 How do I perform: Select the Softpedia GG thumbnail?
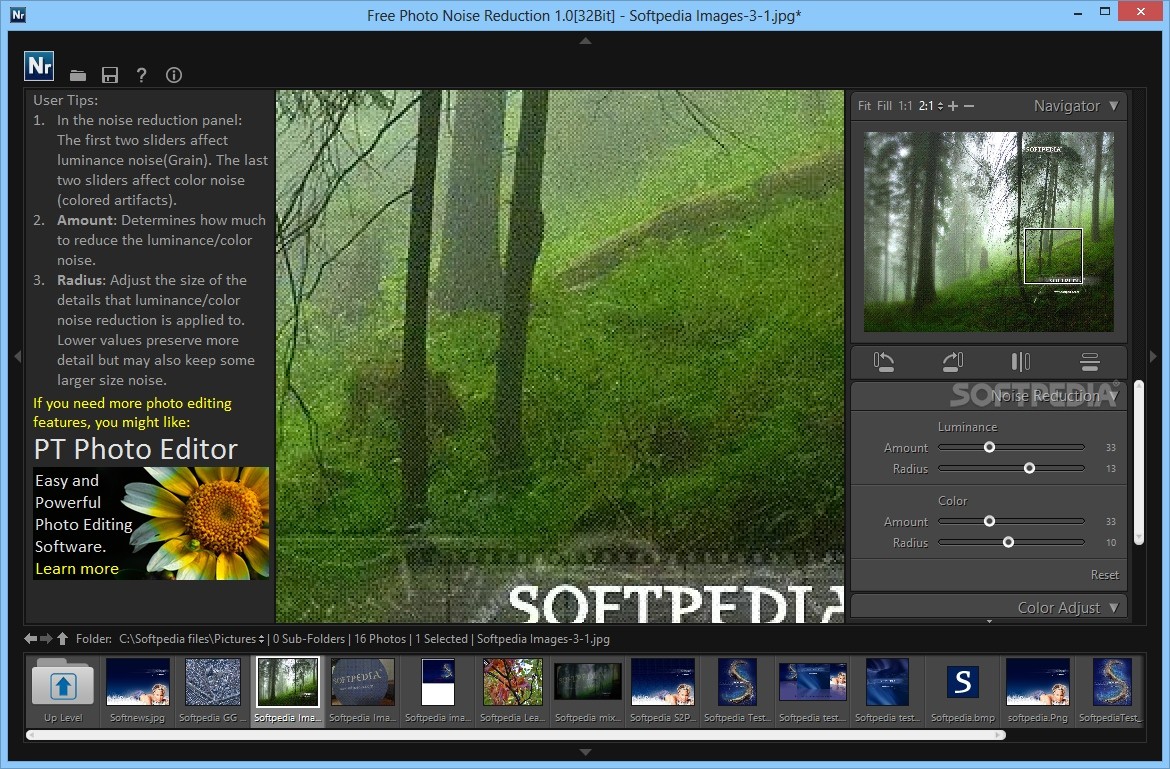212,689
